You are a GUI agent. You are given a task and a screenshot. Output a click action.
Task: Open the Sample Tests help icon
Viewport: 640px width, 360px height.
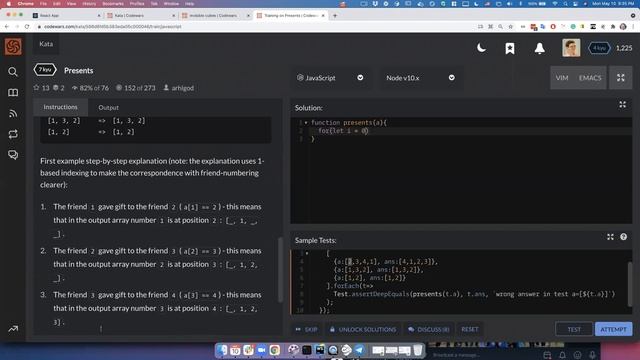[x=624, y=237]
